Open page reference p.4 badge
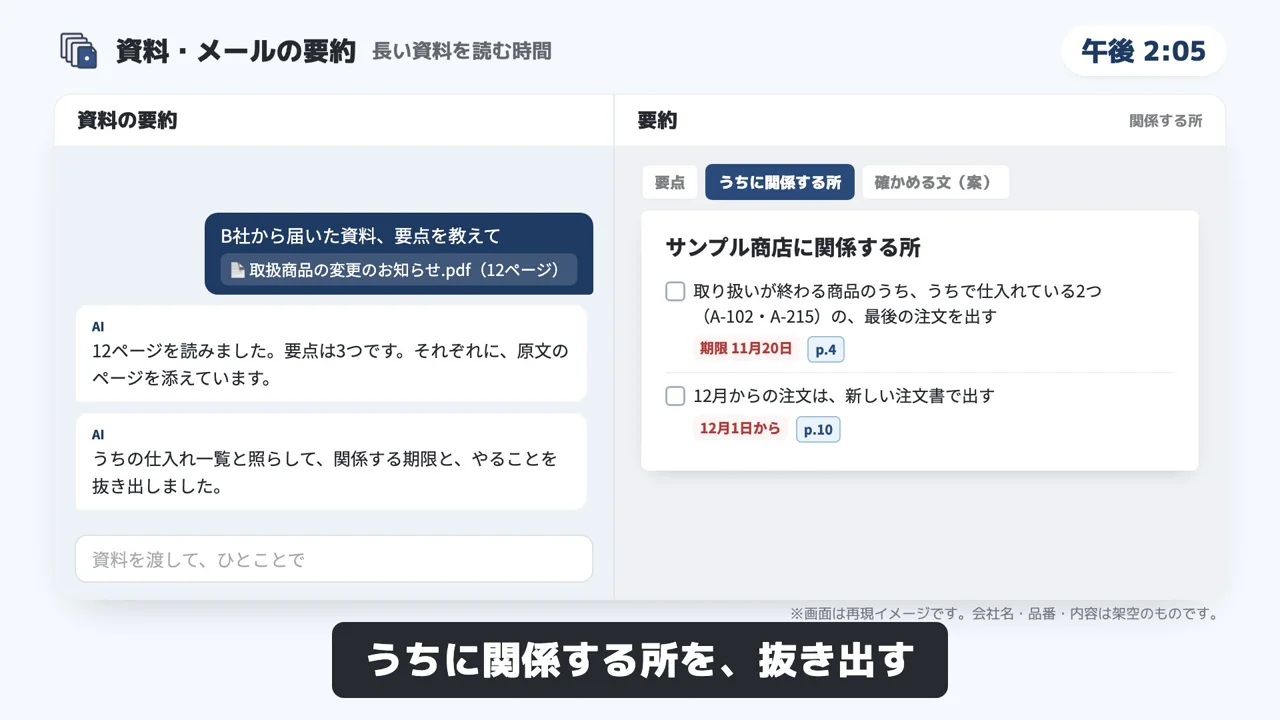This screenshot has width=1280, height=720. pyautogui.click(x=826, y=349)
